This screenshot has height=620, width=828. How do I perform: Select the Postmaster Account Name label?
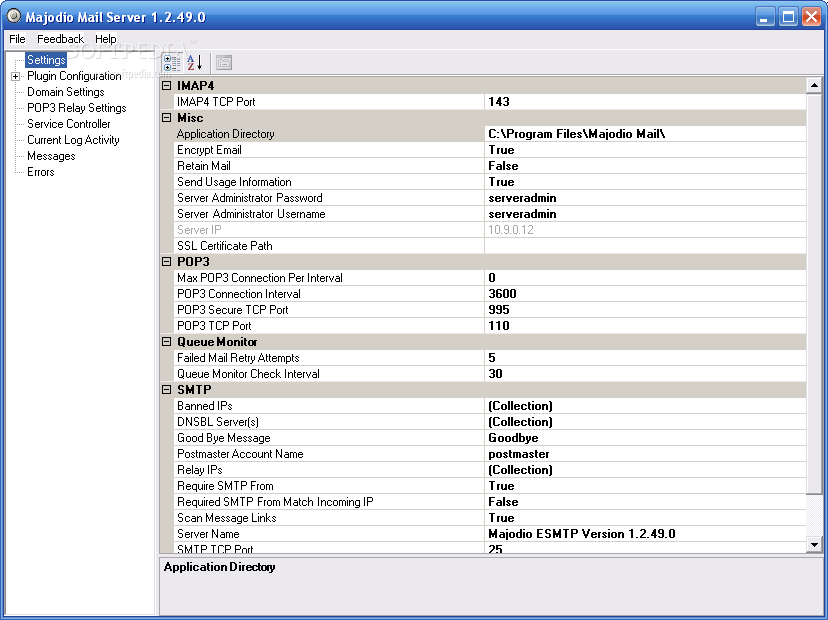click(x=240, y=454)
